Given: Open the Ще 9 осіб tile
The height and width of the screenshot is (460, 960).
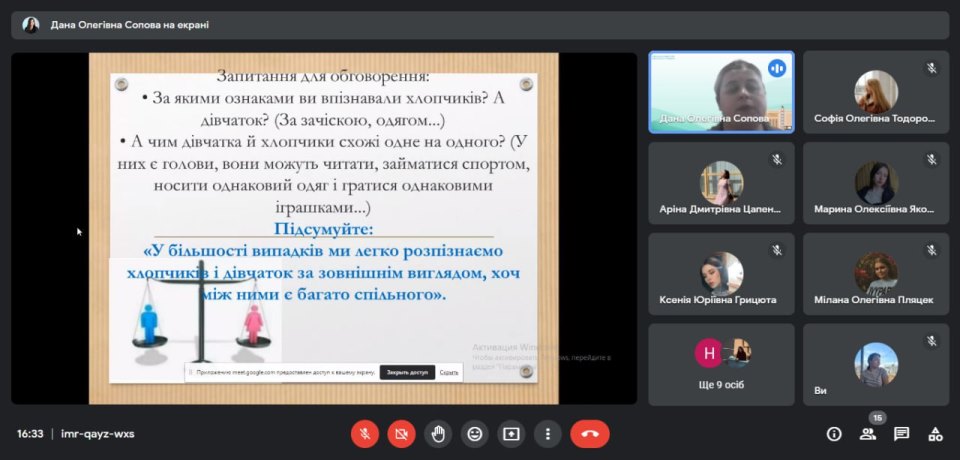Looking at the screenshot, I should pyautogui.click(x=721, y=364).
